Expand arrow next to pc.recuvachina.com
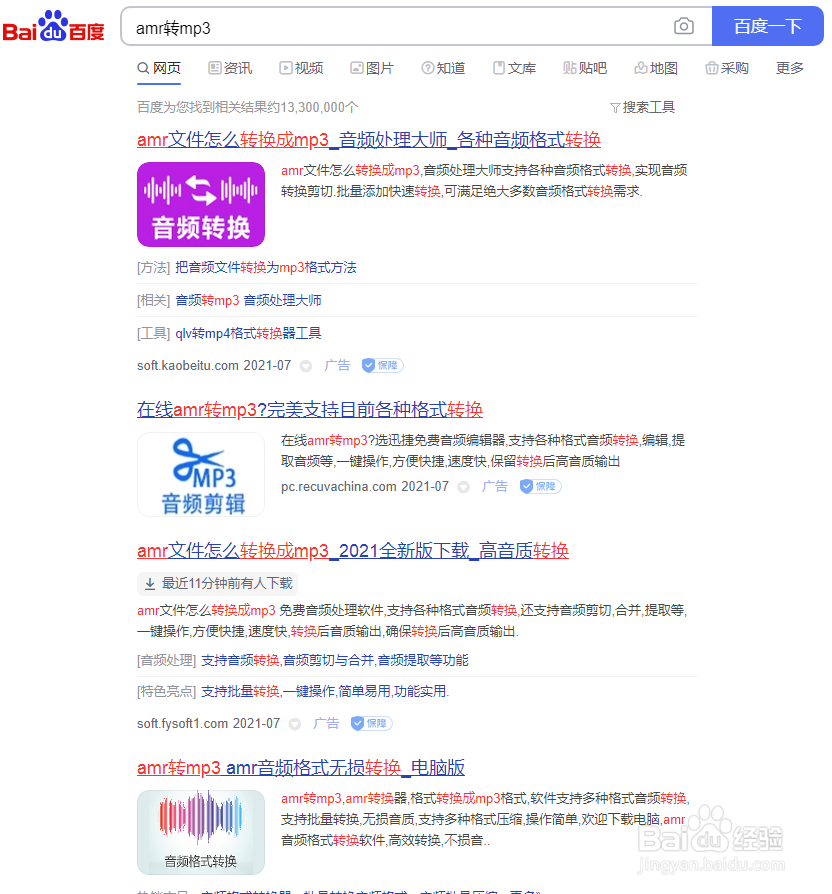This screenshot has width=832, height=894. (x=464, y=487)
